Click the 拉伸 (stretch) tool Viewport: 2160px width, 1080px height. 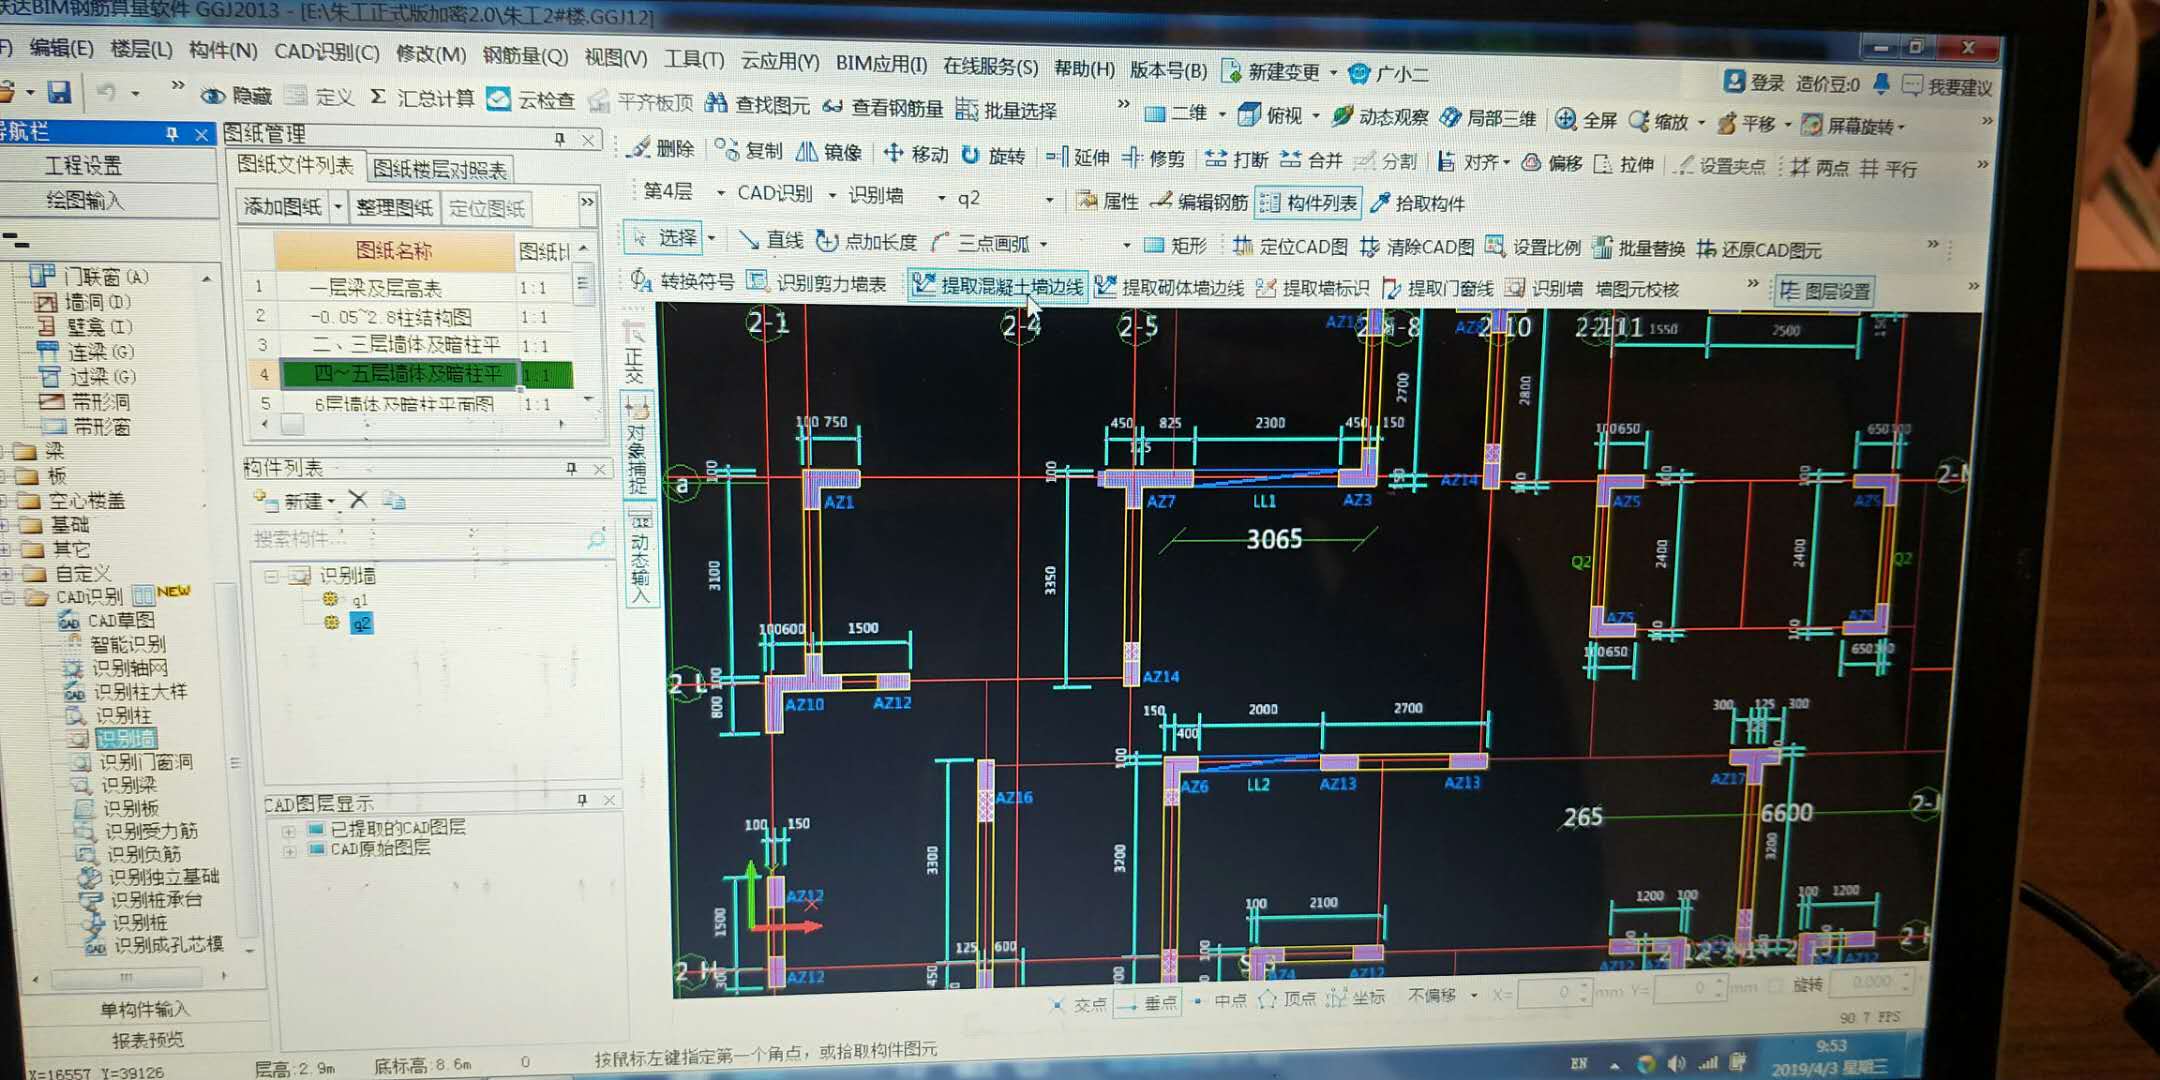(x=1624, y=164)
